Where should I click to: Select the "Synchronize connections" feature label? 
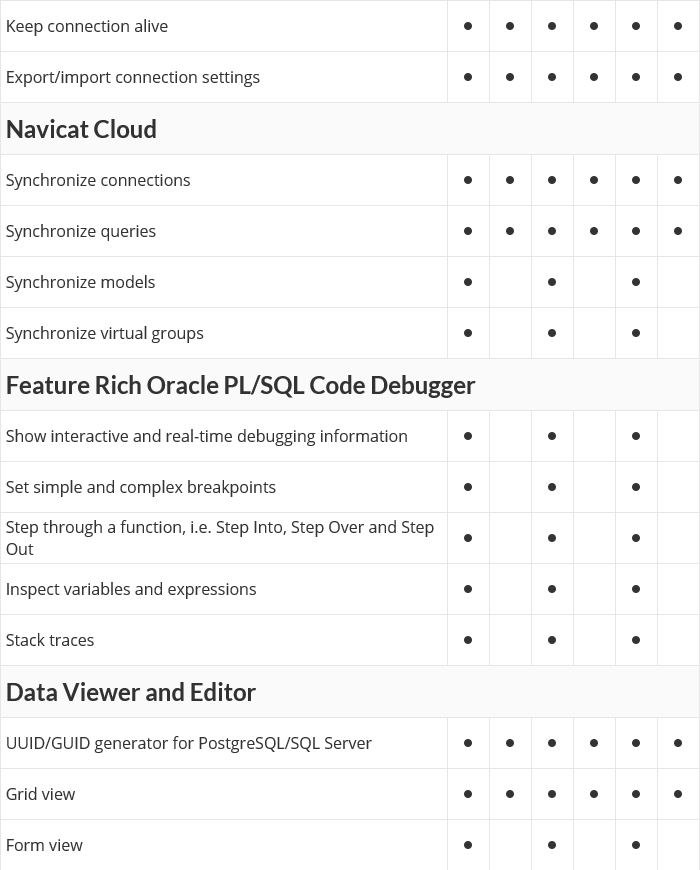(x=98, y=180)
